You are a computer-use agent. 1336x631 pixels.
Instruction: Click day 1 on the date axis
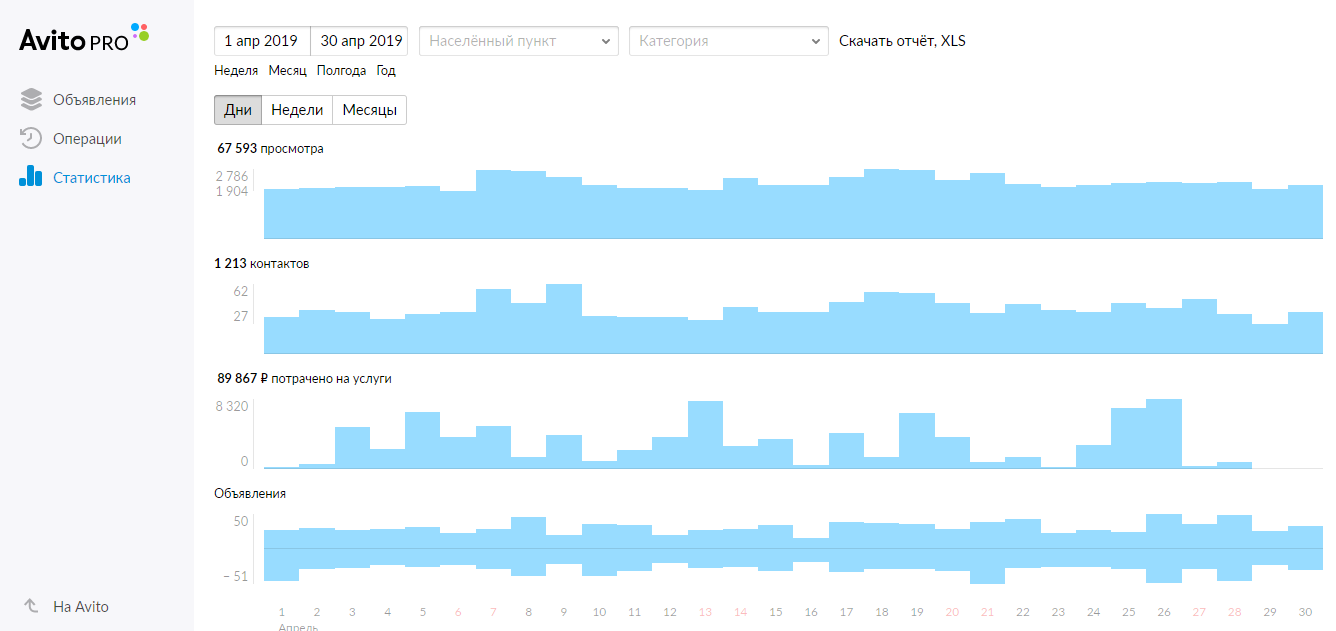[x=282, y=612]
